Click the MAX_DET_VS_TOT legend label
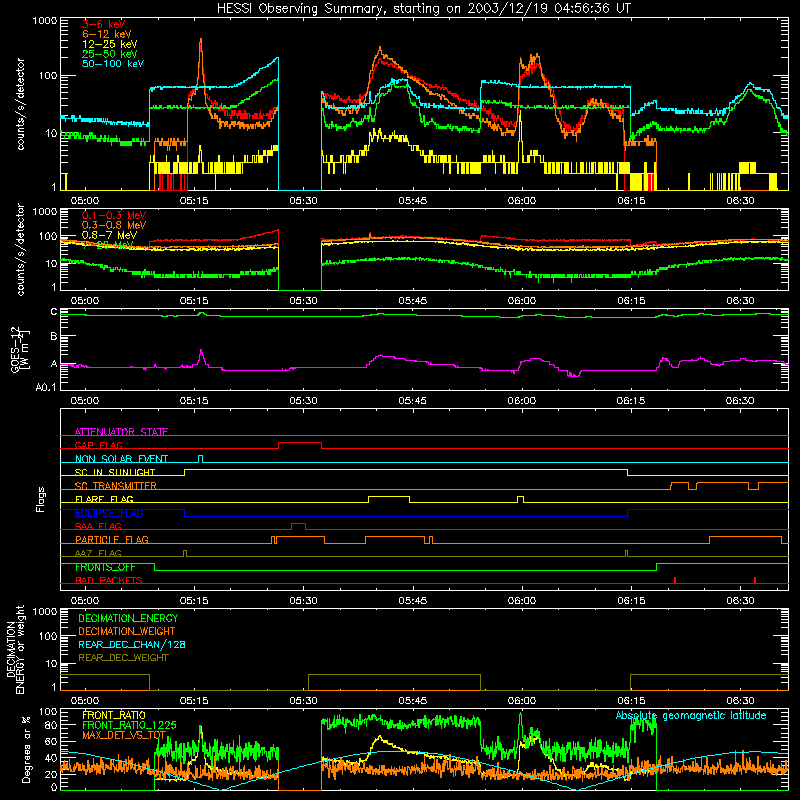Image resolution: width=800 pixels, height=800 pixels. coord(124,735)
